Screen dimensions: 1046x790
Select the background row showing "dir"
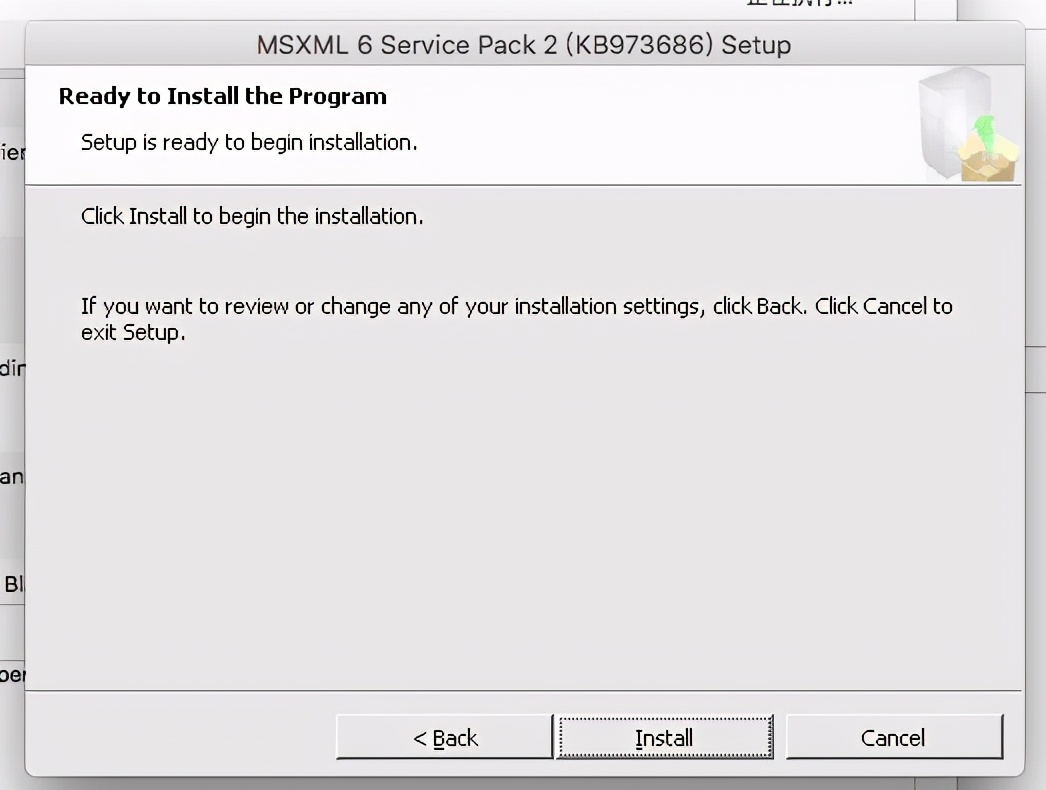(12, 368)
